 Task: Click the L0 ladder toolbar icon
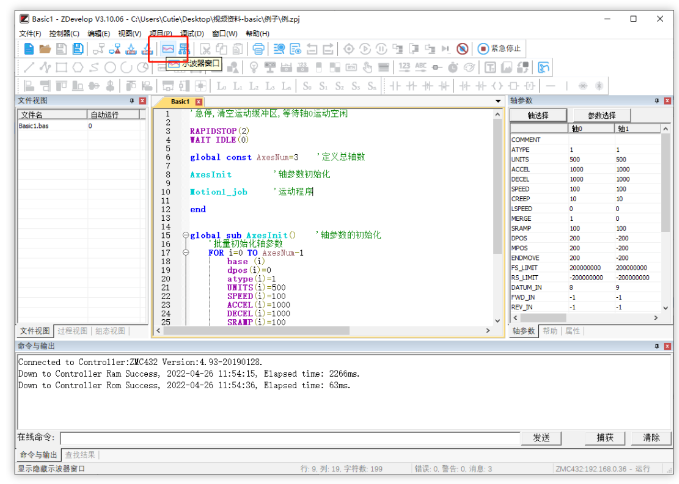221,86
